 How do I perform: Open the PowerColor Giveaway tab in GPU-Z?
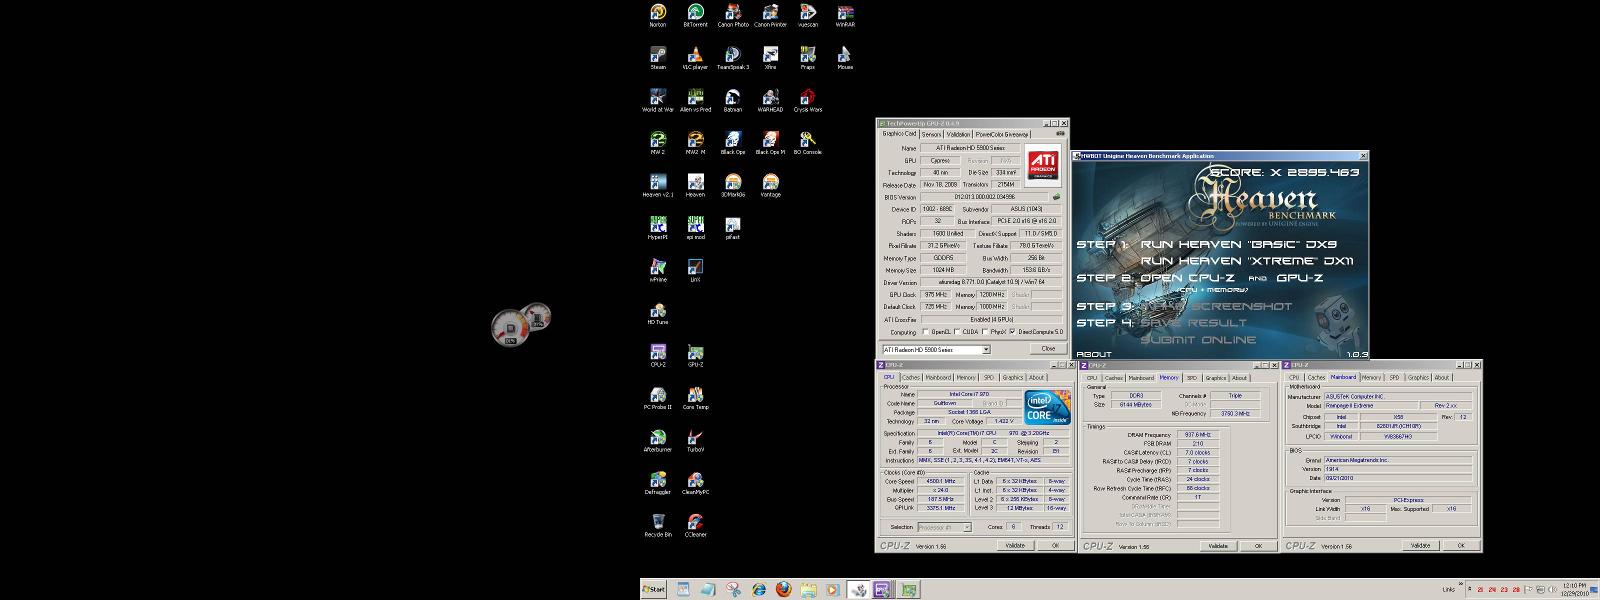[1002, 134]
